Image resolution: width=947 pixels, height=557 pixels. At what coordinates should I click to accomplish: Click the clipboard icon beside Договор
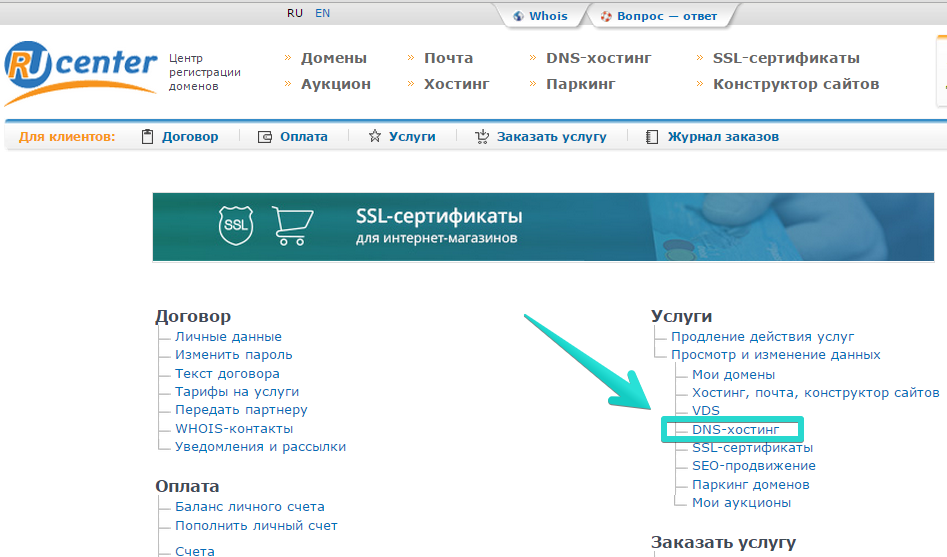point(147,137)
